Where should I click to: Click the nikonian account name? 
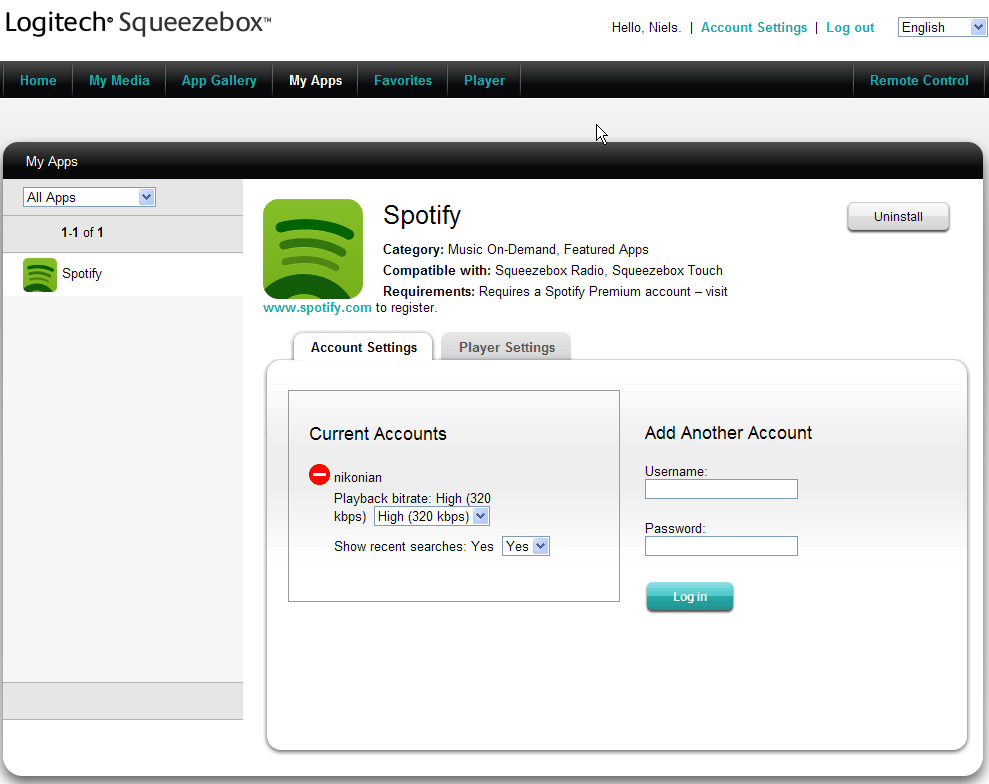(358, 477)
